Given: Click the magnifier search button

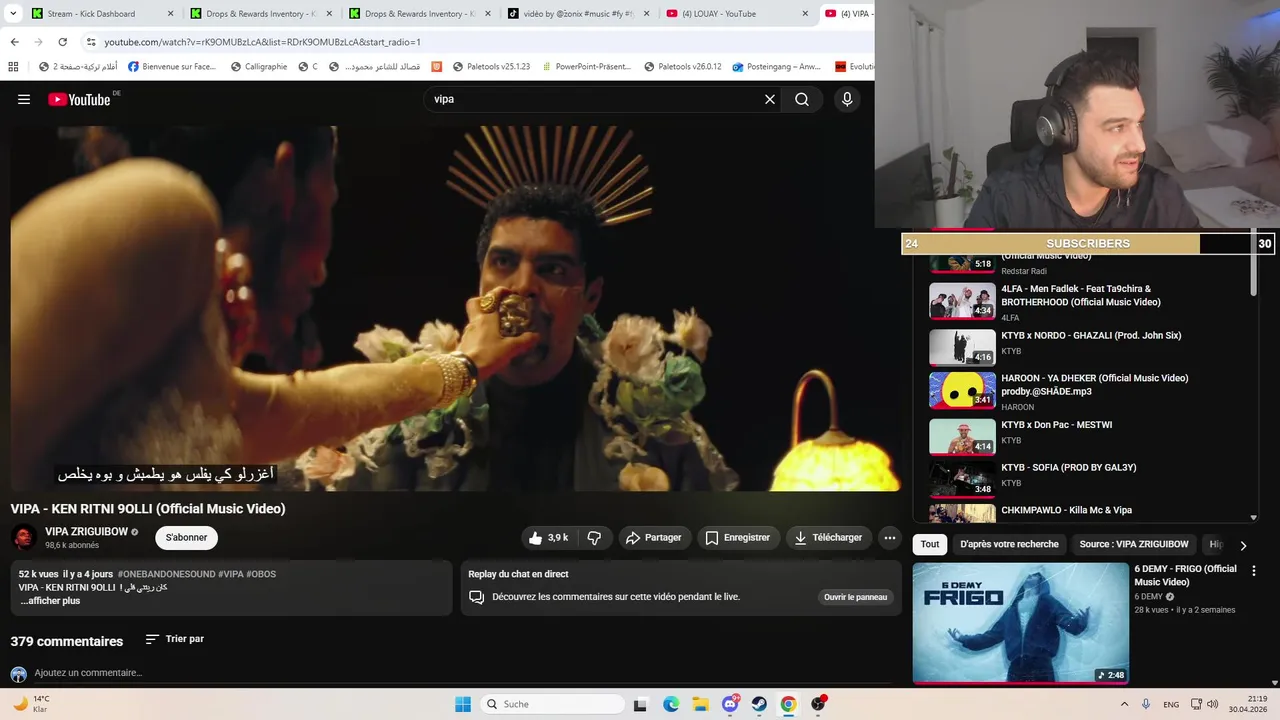Looking at the screenshot, I should click(x=802, y=99).
